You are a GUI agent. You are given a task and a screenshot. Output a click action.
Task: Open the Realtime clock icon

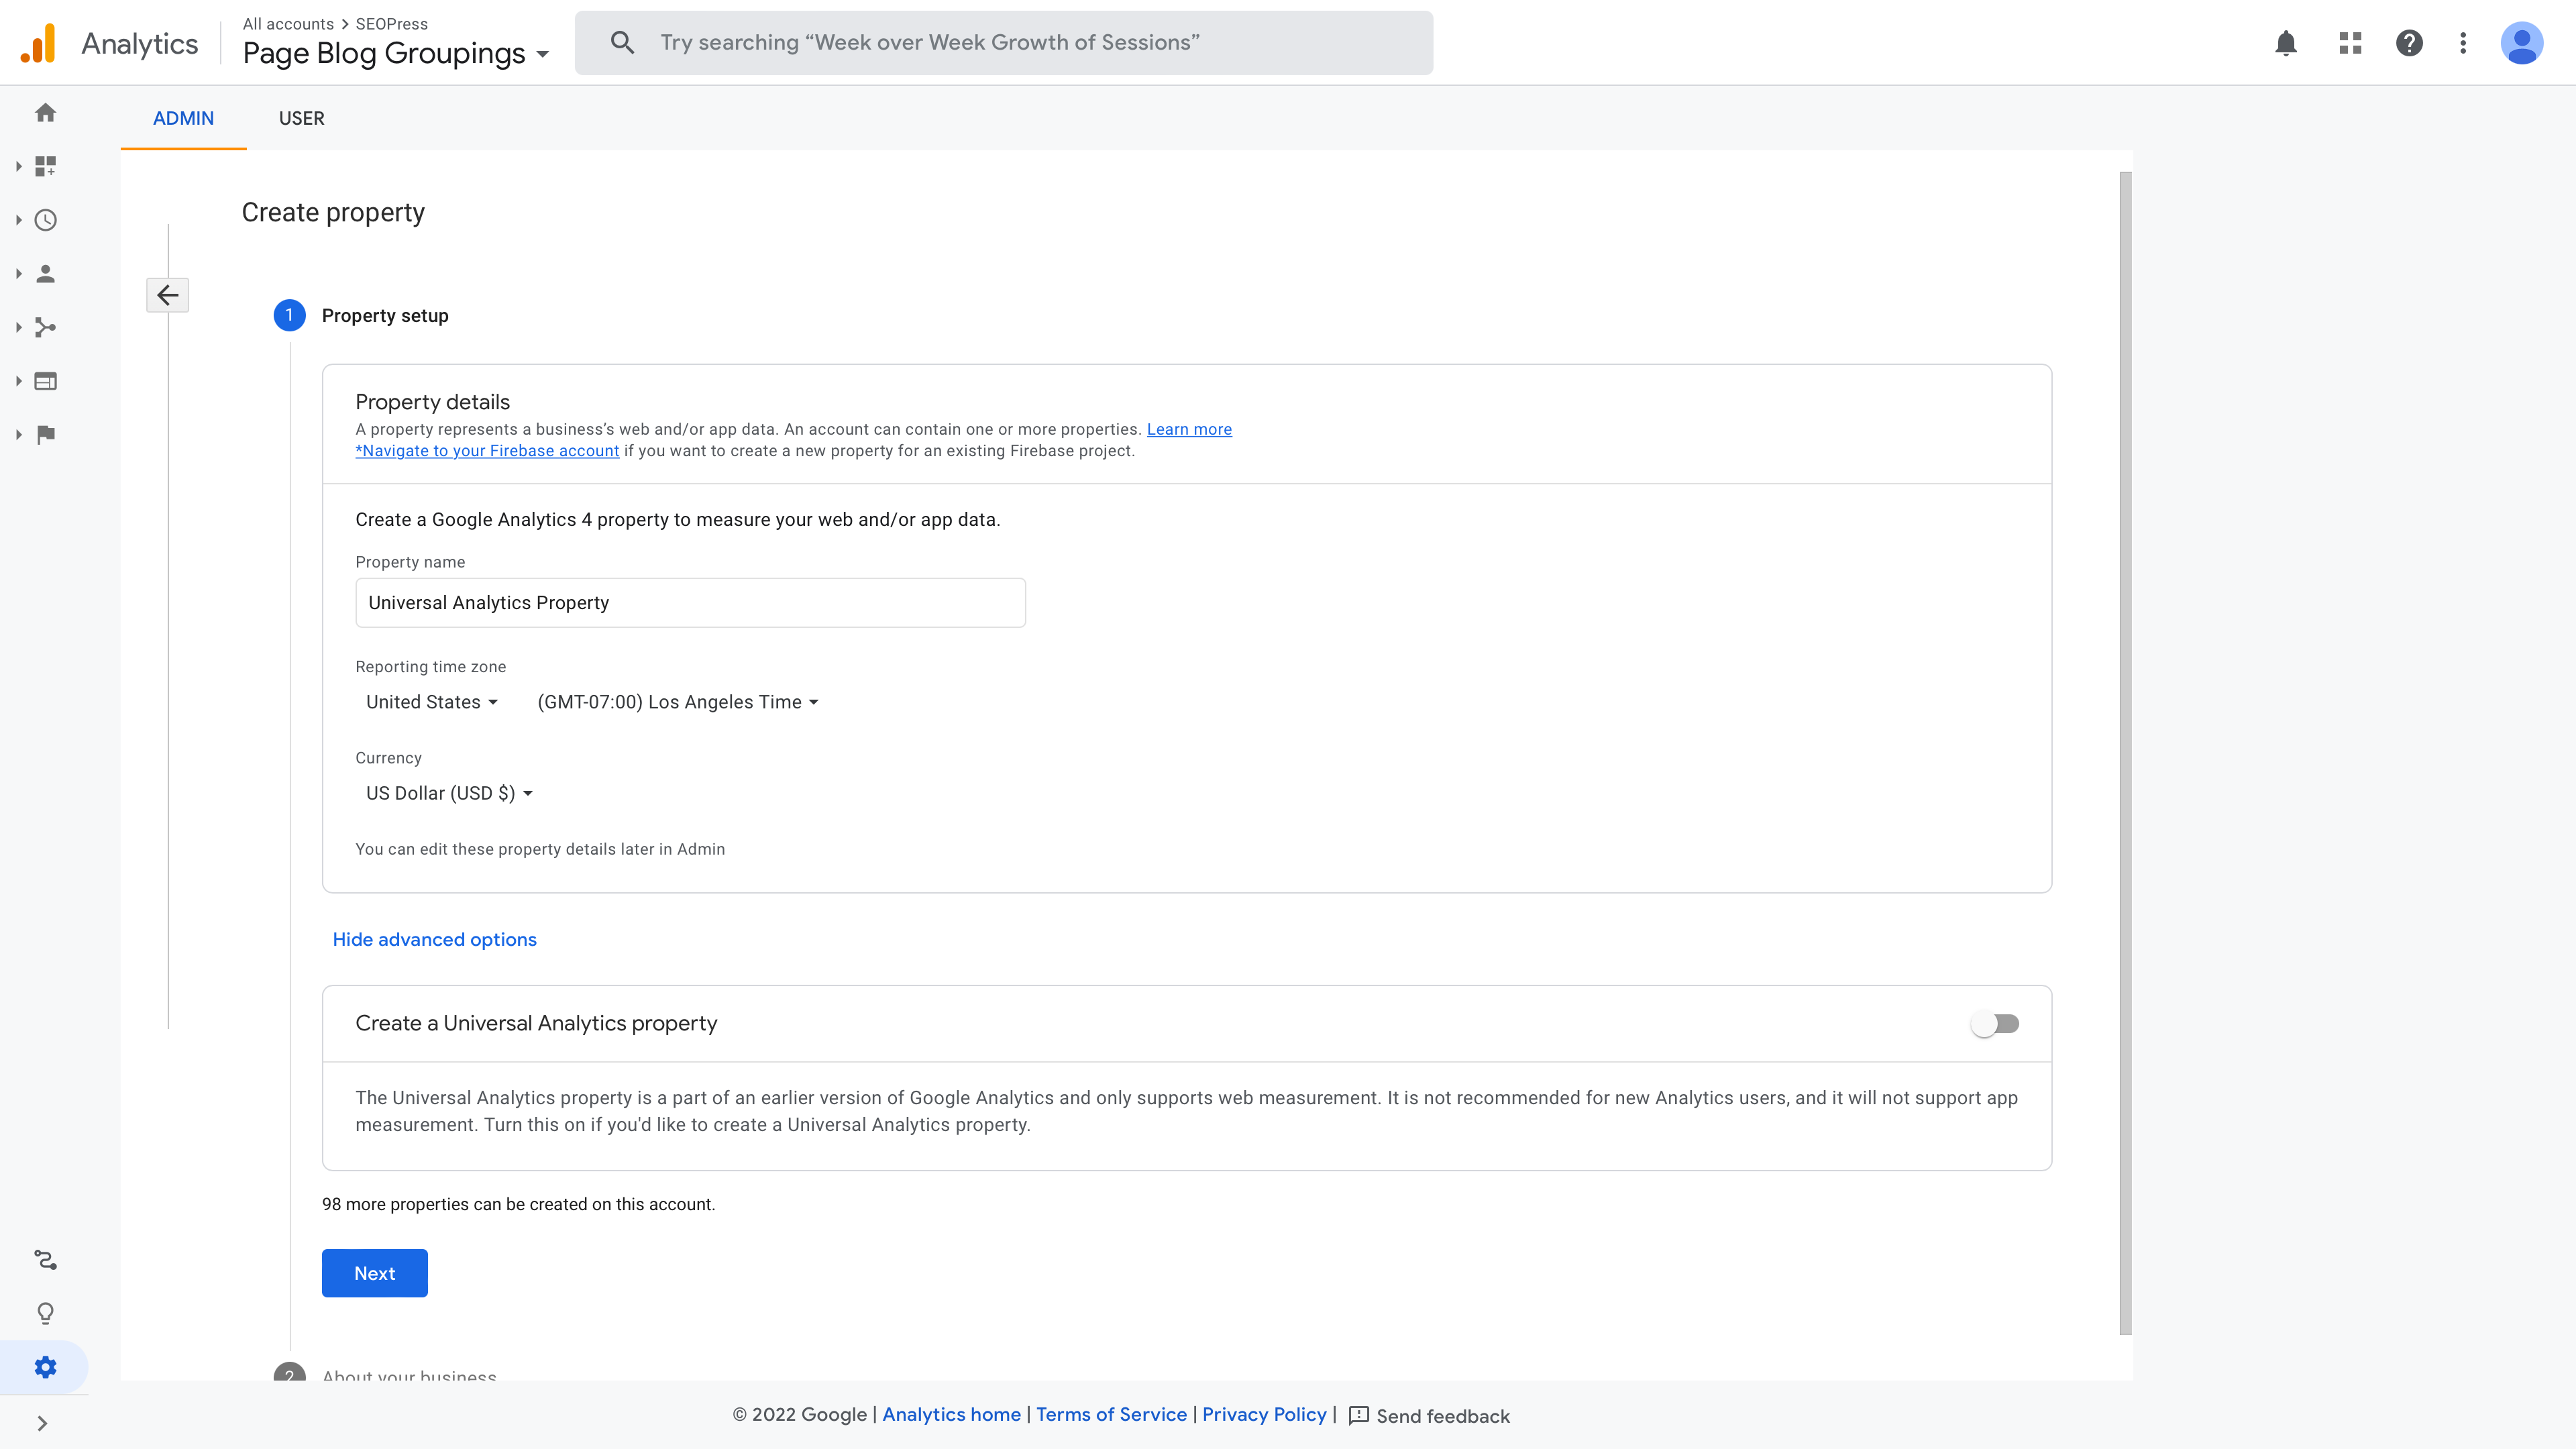[45, 220]
